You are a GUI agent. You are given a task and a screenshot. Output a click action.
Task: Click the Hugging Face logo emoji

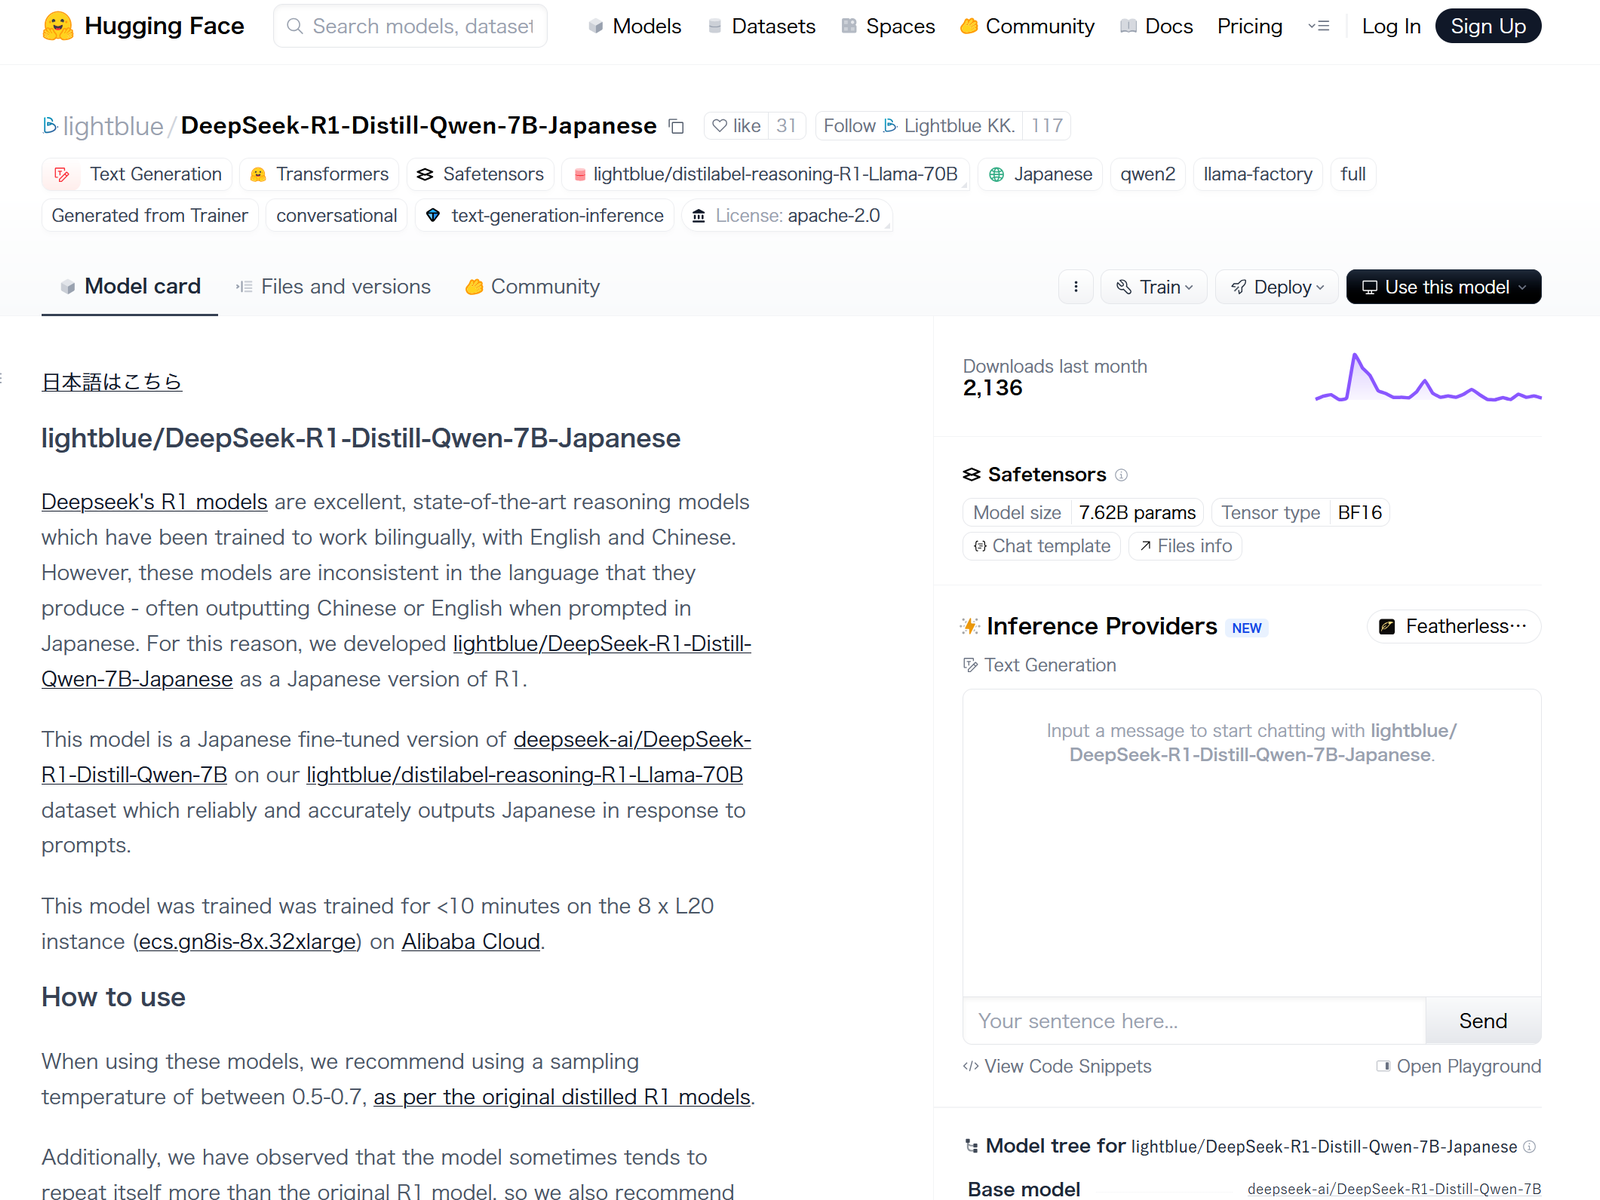(x=58, y=26)
